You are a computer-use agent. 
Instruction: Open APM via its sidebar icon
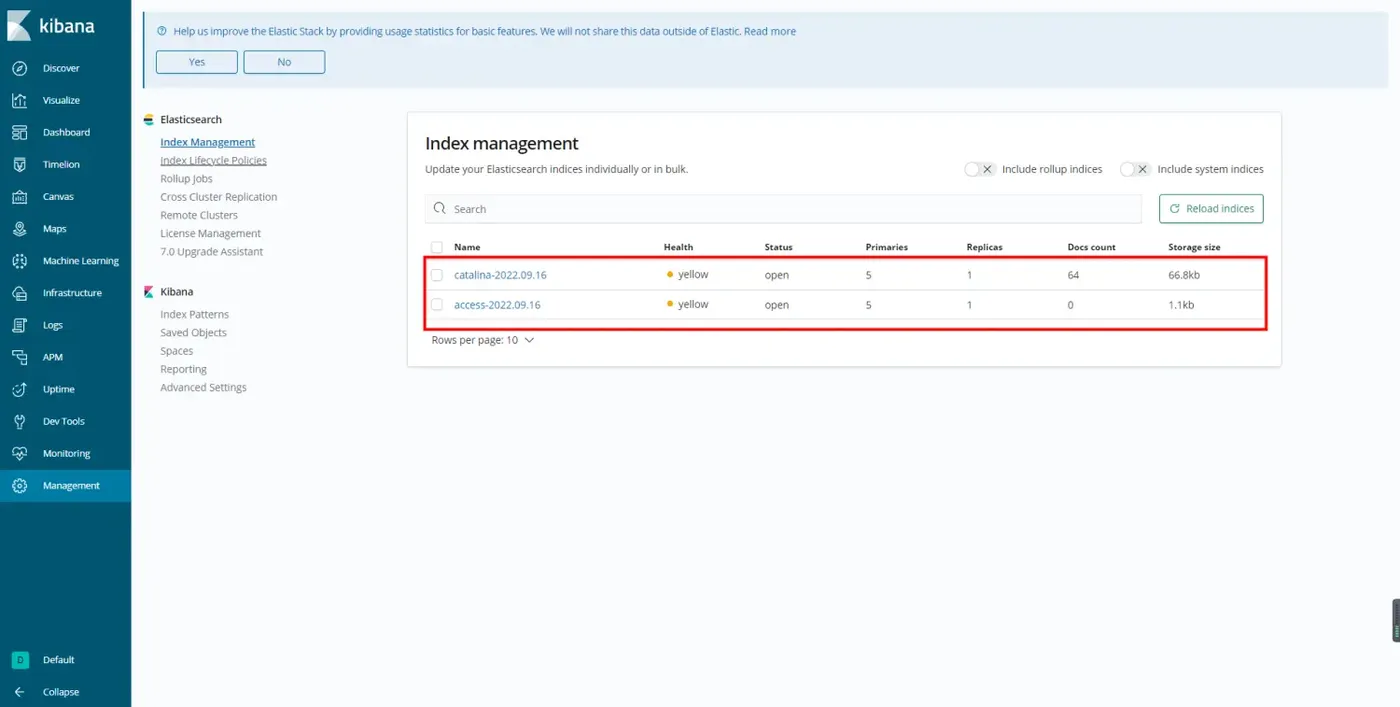19,357
